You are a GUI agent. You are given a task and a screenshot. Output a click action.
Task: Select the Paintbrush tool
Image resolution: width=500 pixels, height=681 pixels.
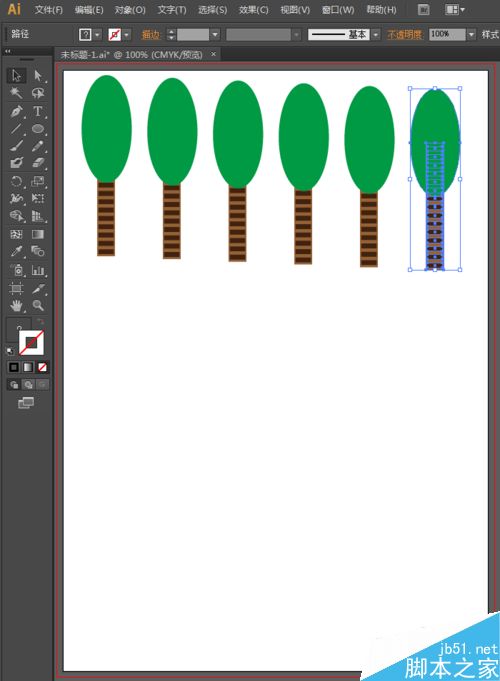17,146
